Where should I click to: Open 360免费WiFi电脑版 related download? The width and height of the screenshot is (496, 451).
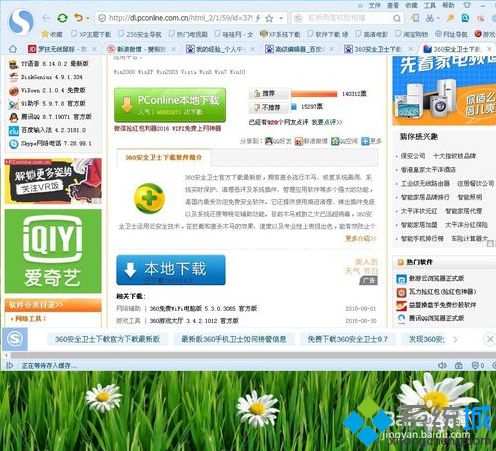(203, 309)
